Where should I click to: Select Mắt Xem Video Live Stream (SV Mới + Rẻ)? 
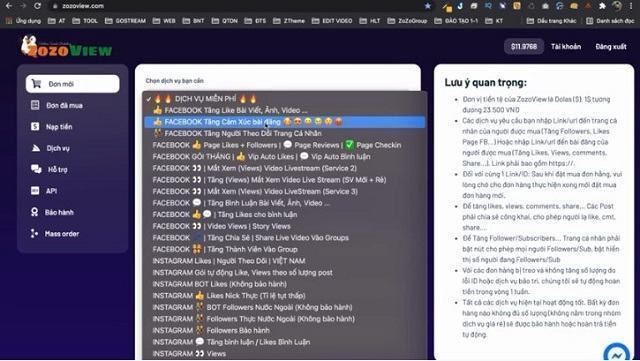pyautogui.click(x=284, y=180)
